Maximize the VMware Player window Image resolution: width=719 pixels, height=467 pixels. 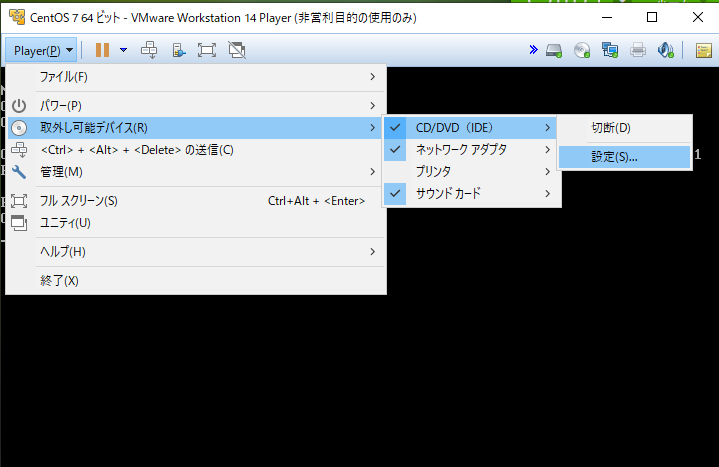coord(652,17)
